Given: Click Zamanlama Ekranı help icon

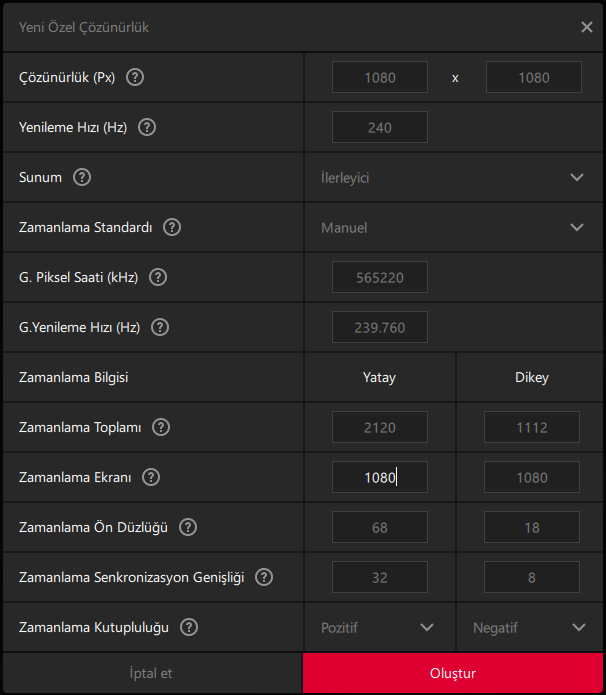Looking at the screenshot, I should (x=151, y=477).
